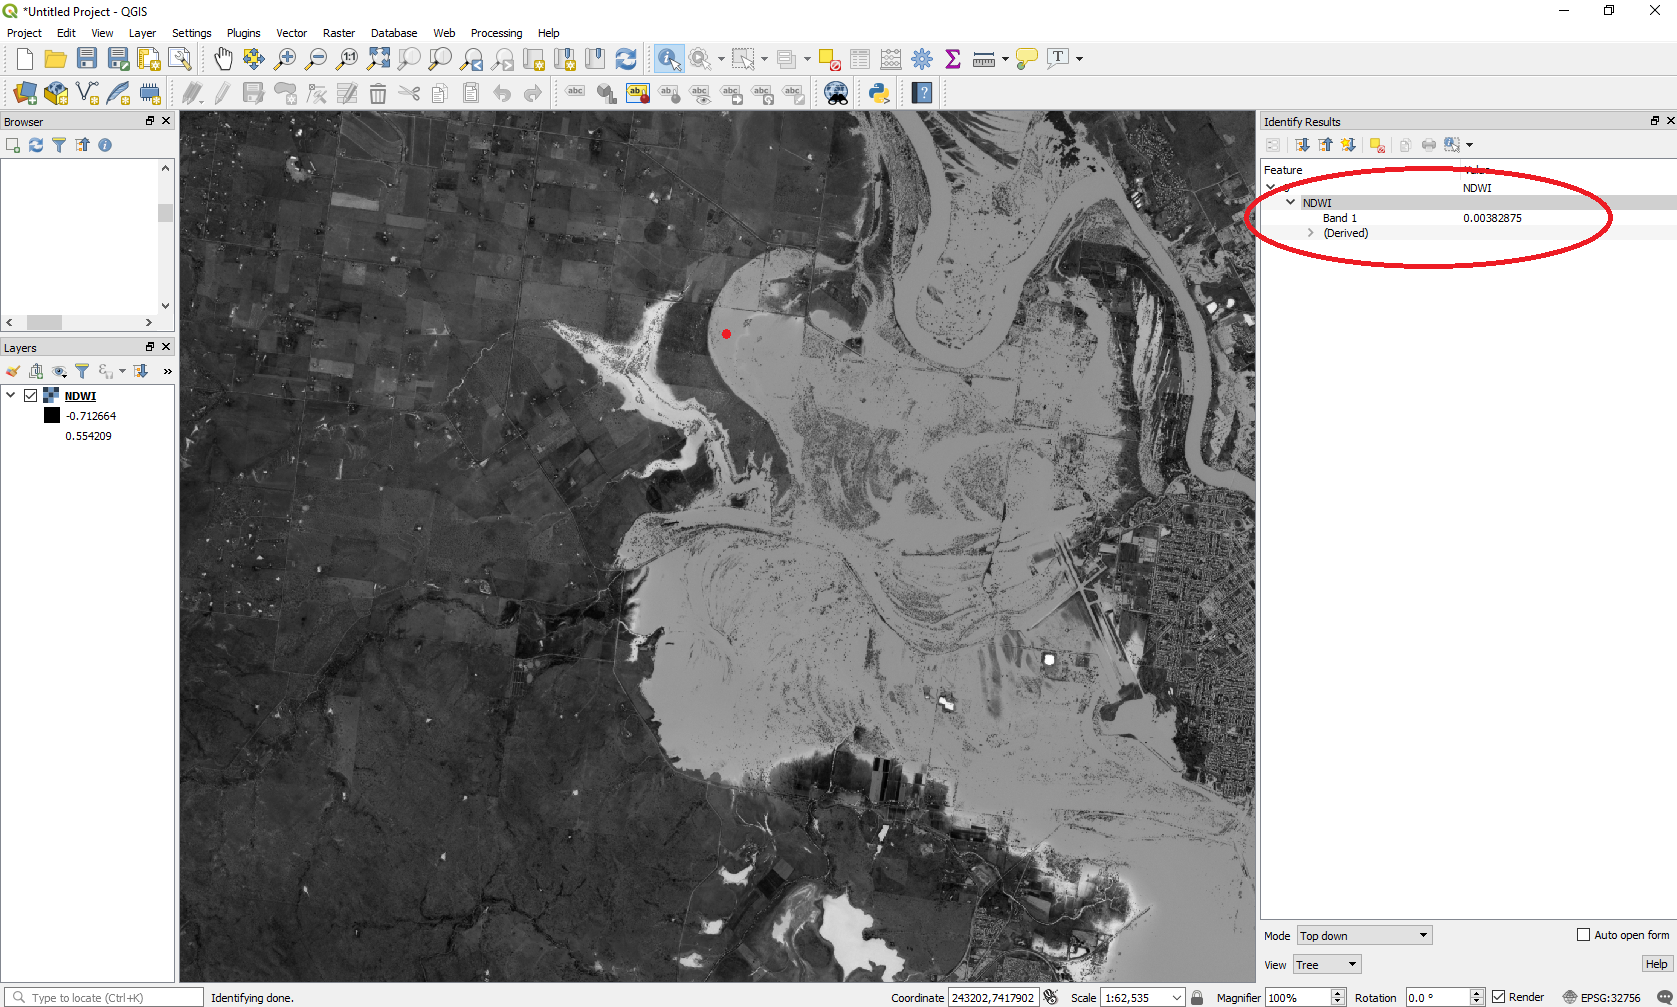
Task: Toggle the NDWI layer visibility checkbox
Action: point(31,395)
